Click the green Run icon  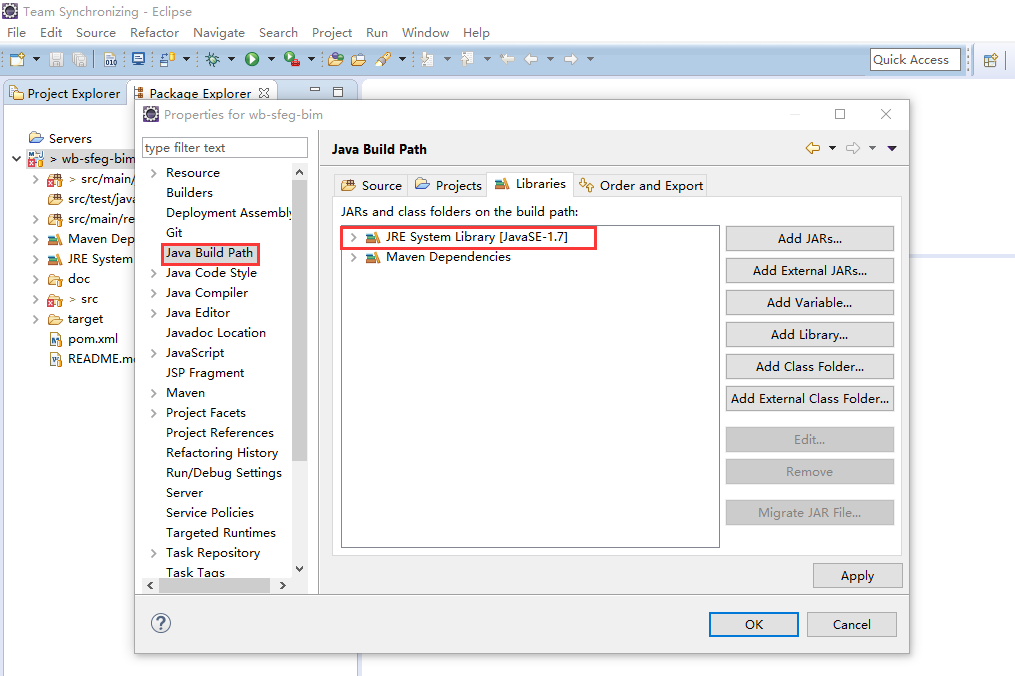click(x=252, y=60)
